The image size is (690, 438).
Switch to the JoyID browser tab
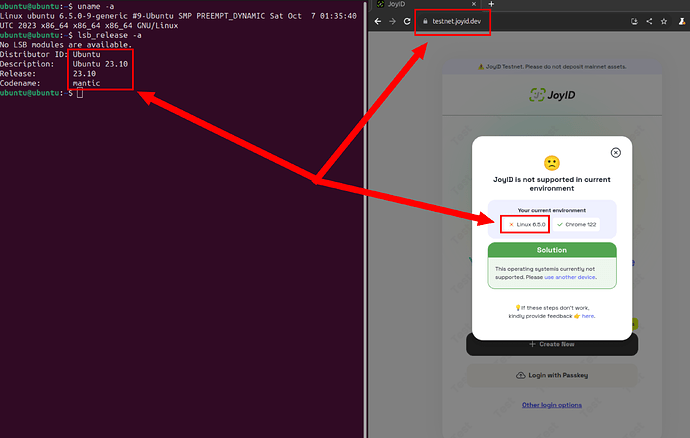[x=426, y=4]
